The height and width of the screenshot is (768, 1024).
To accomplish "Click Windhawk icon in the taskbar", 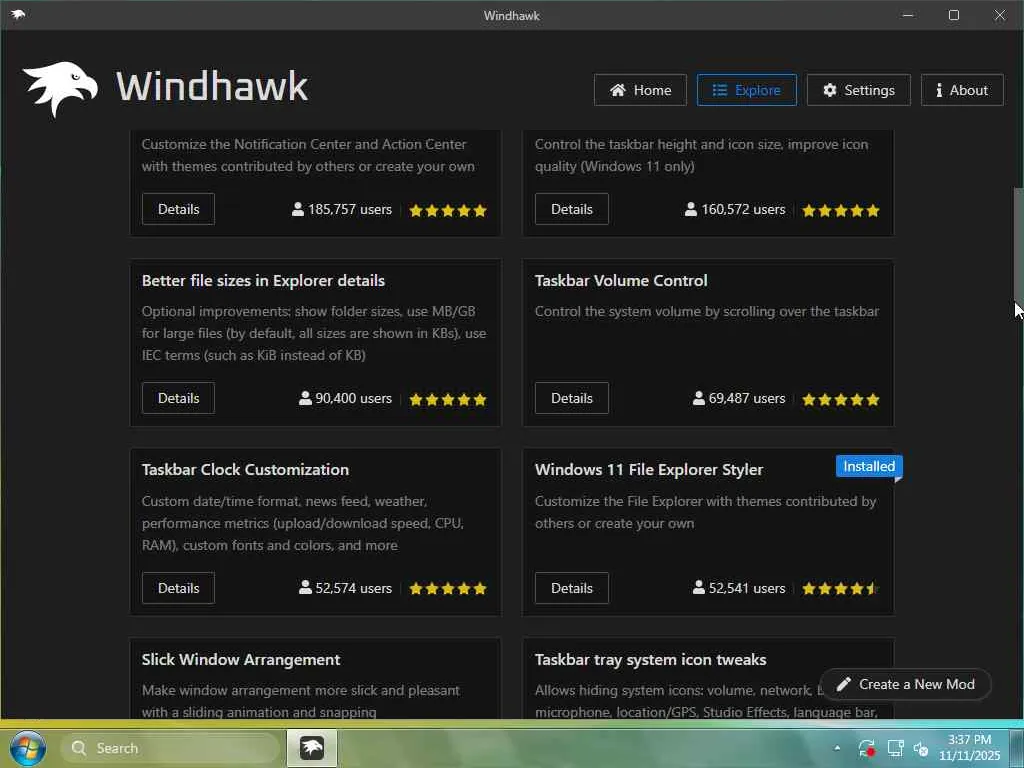I will pos(312,748).
